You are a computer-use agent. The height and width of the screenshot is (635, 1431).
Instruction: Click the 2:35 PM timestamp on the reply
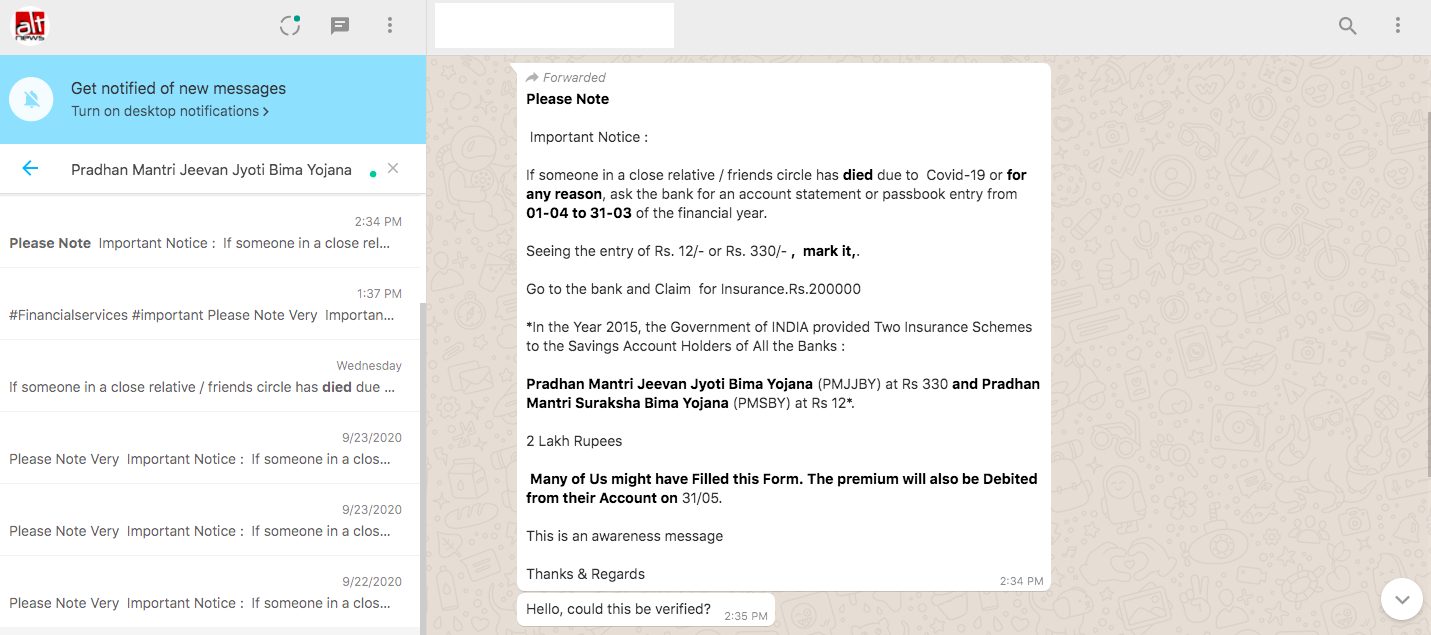tap(746, 616)
